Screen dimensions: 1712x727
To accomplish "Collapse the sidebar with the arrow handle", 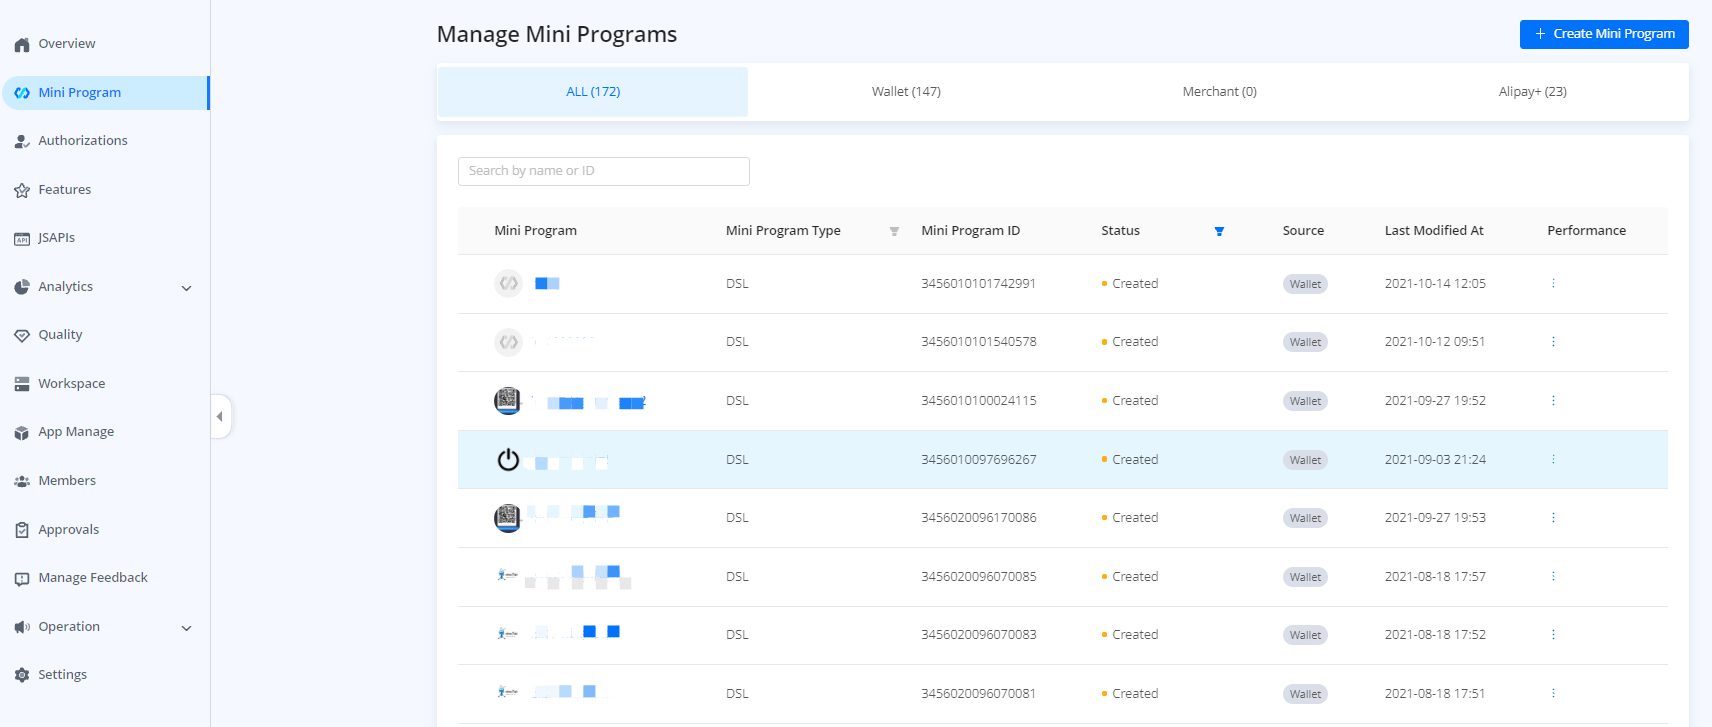I will click(x=220, y=416).
